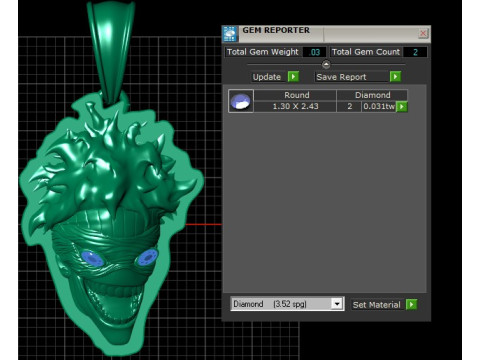Click green arrow beside Save Report
Screen dimensions: 480x360
395,77
